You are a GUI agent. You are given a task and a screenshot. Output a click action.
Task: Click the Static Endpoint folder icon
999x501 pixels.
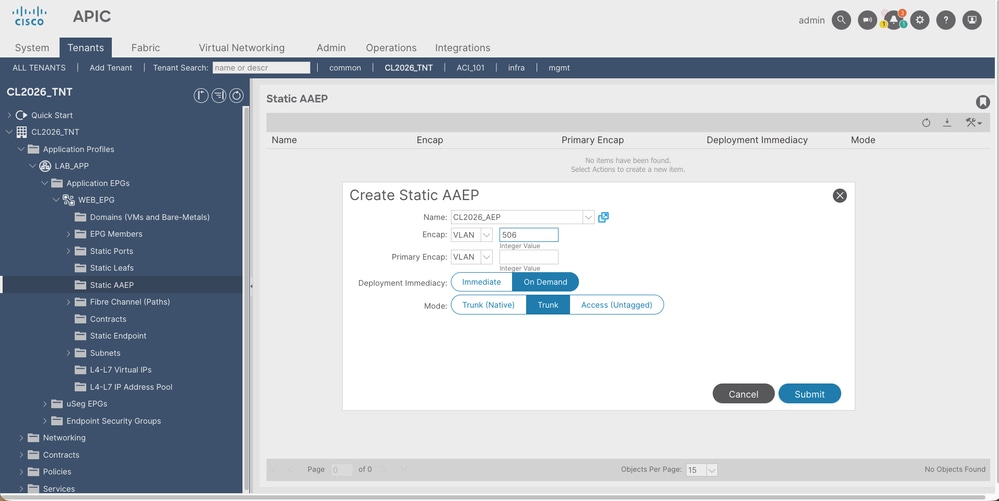point(80,336)
